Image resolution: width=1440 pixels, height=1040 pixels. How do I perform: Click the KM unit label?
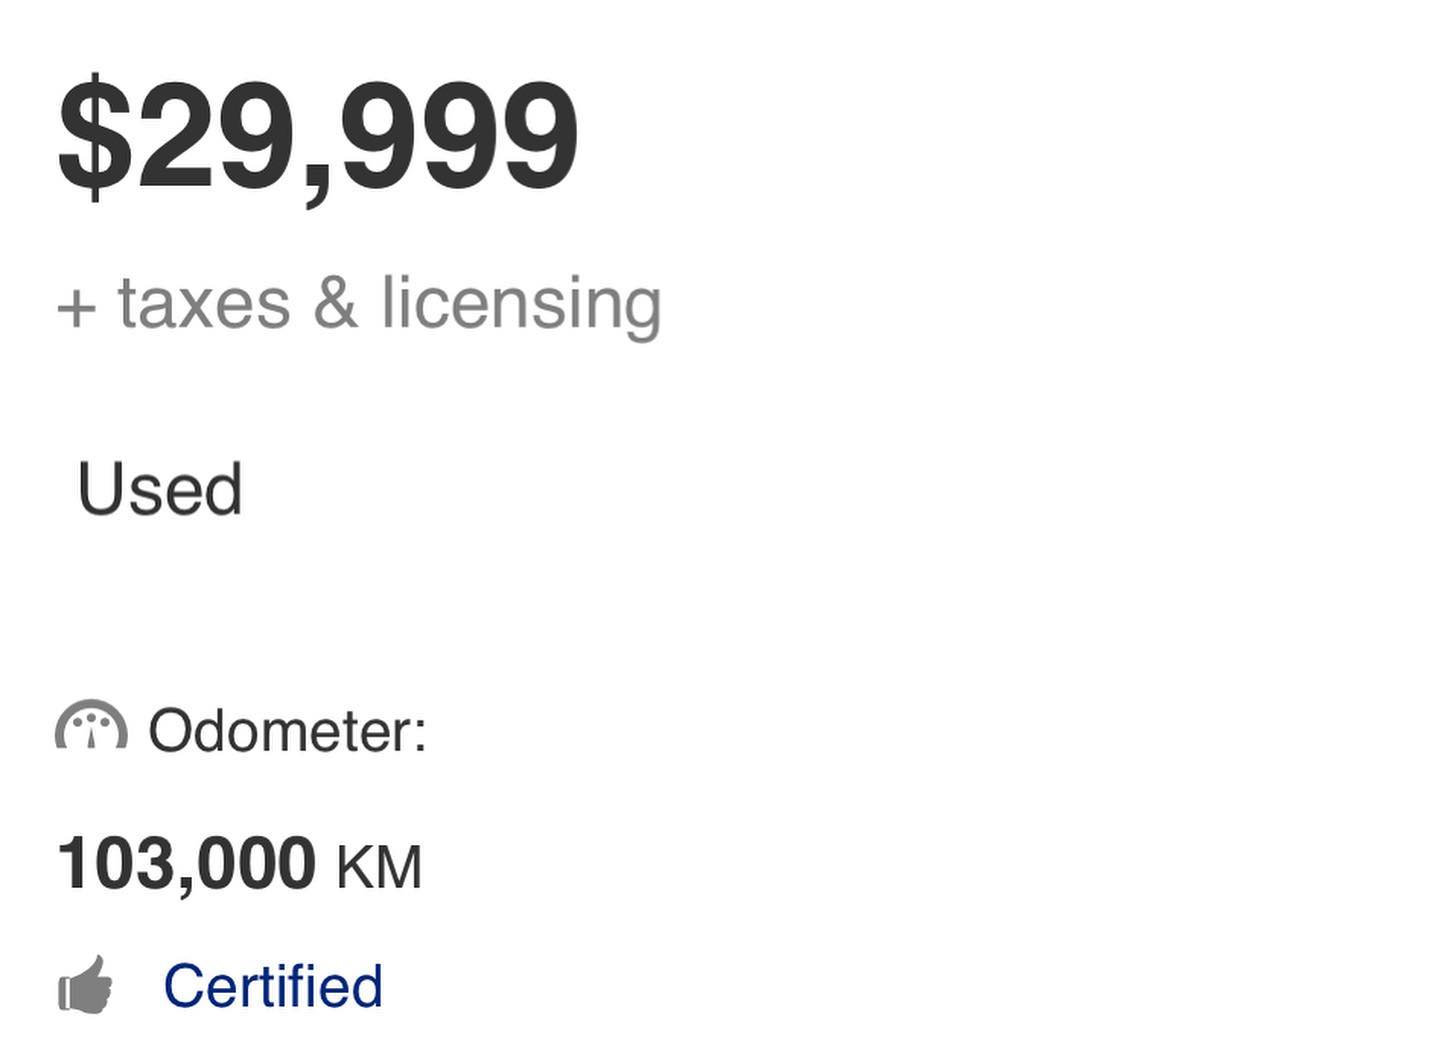pos(379,867)
